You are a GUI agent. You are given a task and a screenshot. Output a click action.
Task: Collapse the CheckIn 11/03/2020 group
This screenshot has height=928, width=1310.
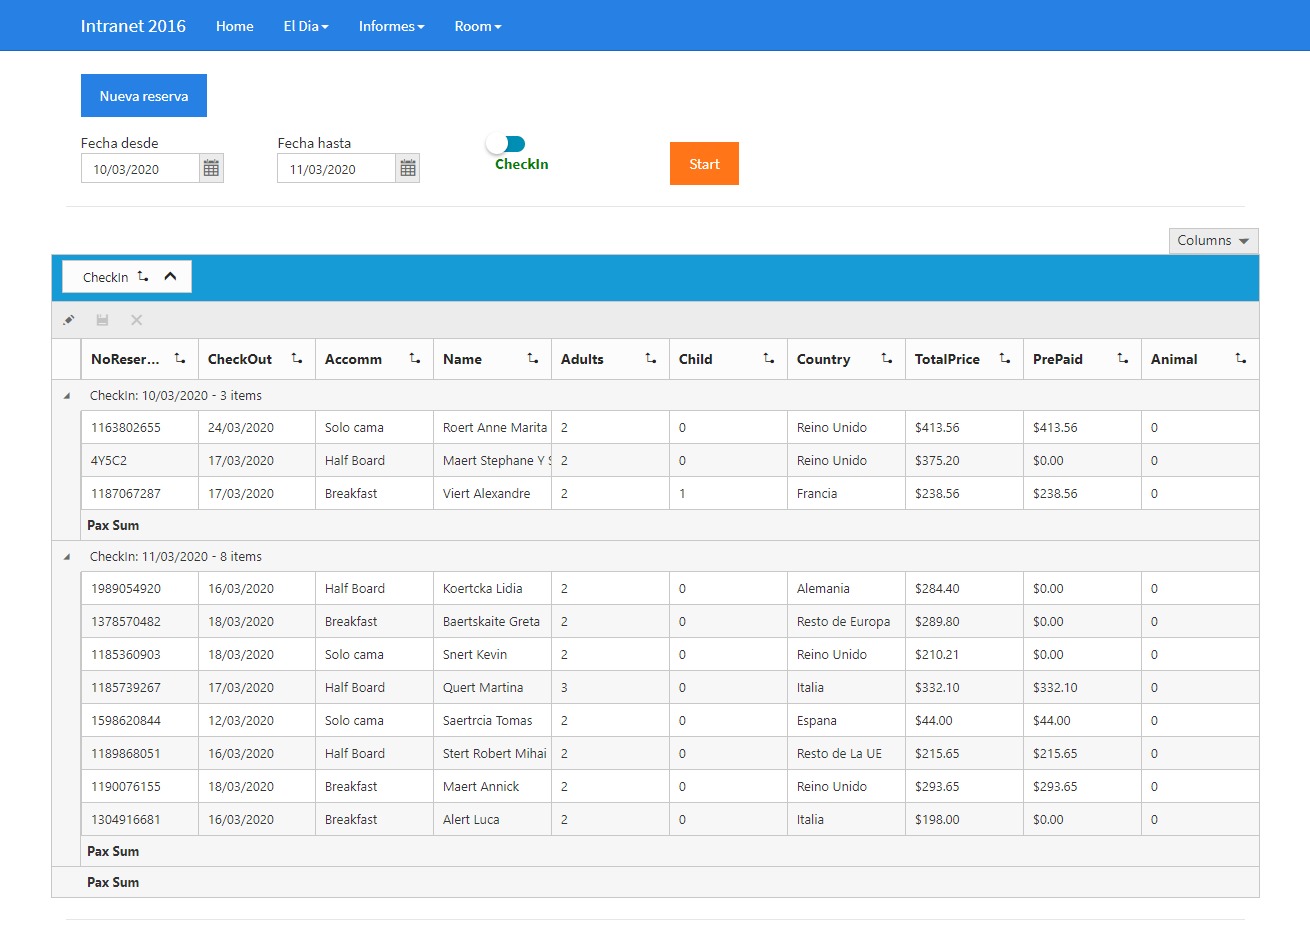[67, 557]
